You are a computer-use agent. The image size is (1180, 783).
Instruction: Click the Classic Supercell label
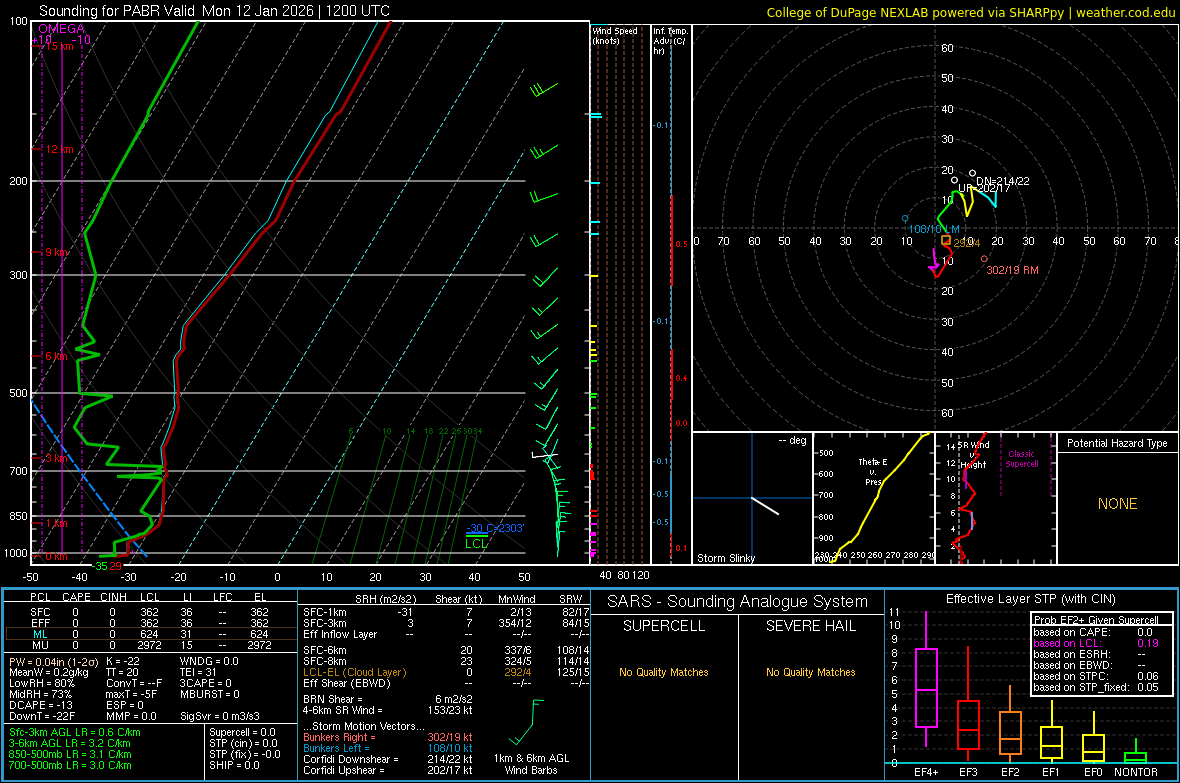coord(1022,459)
